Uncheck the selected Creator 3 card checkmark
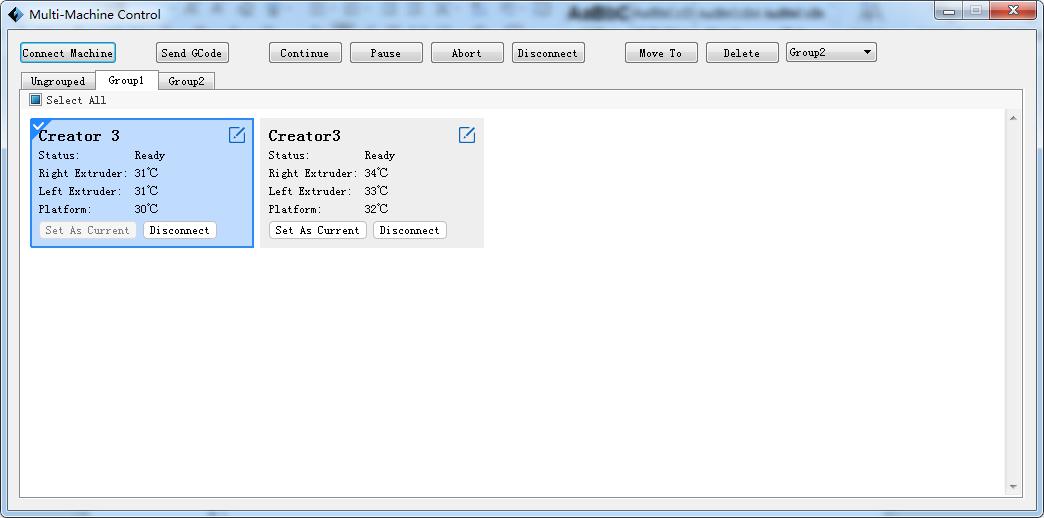This screenshot has width=1044, height=518. pos(39,126)
